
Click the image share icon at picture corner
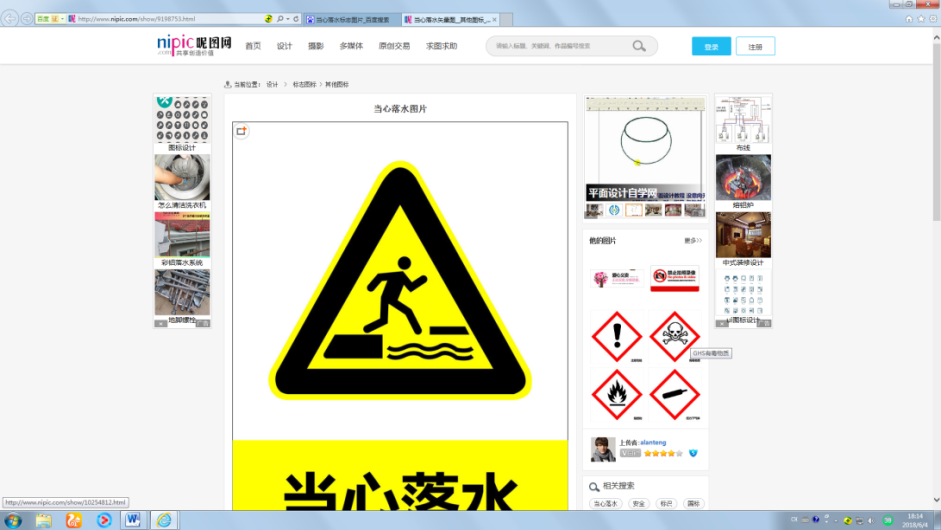(241, 131)
